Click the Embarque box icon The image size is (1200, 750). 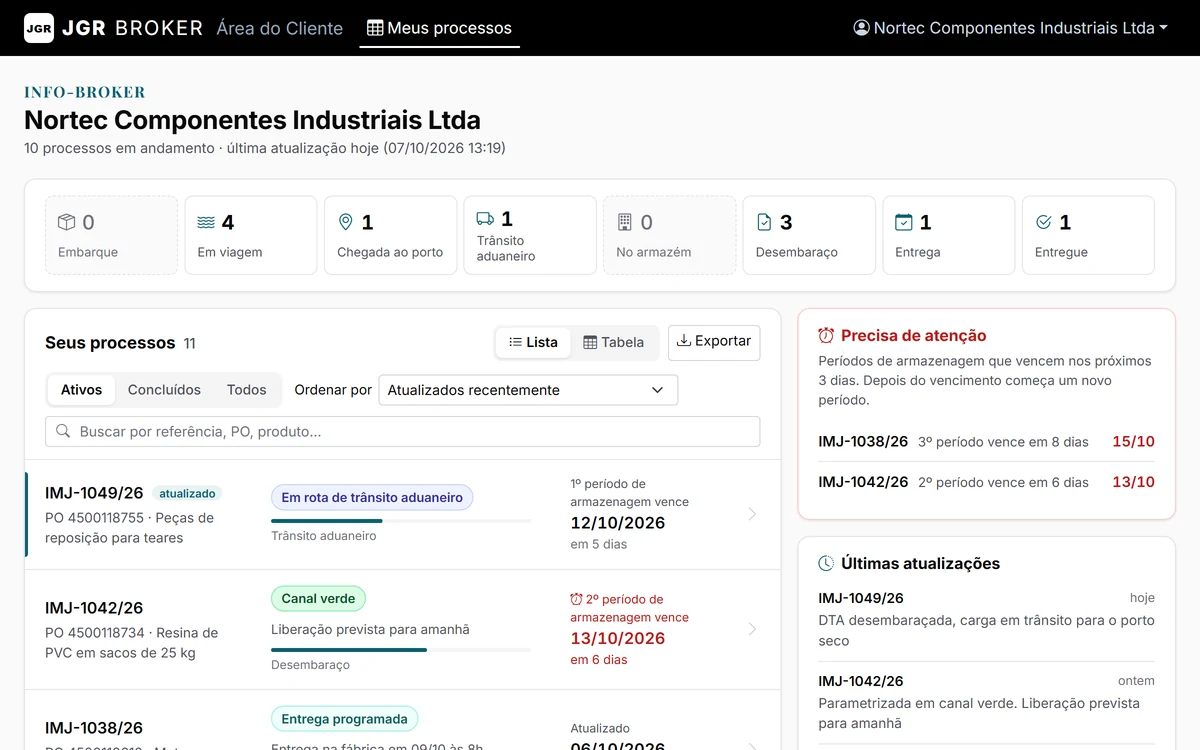pos(66,222)
